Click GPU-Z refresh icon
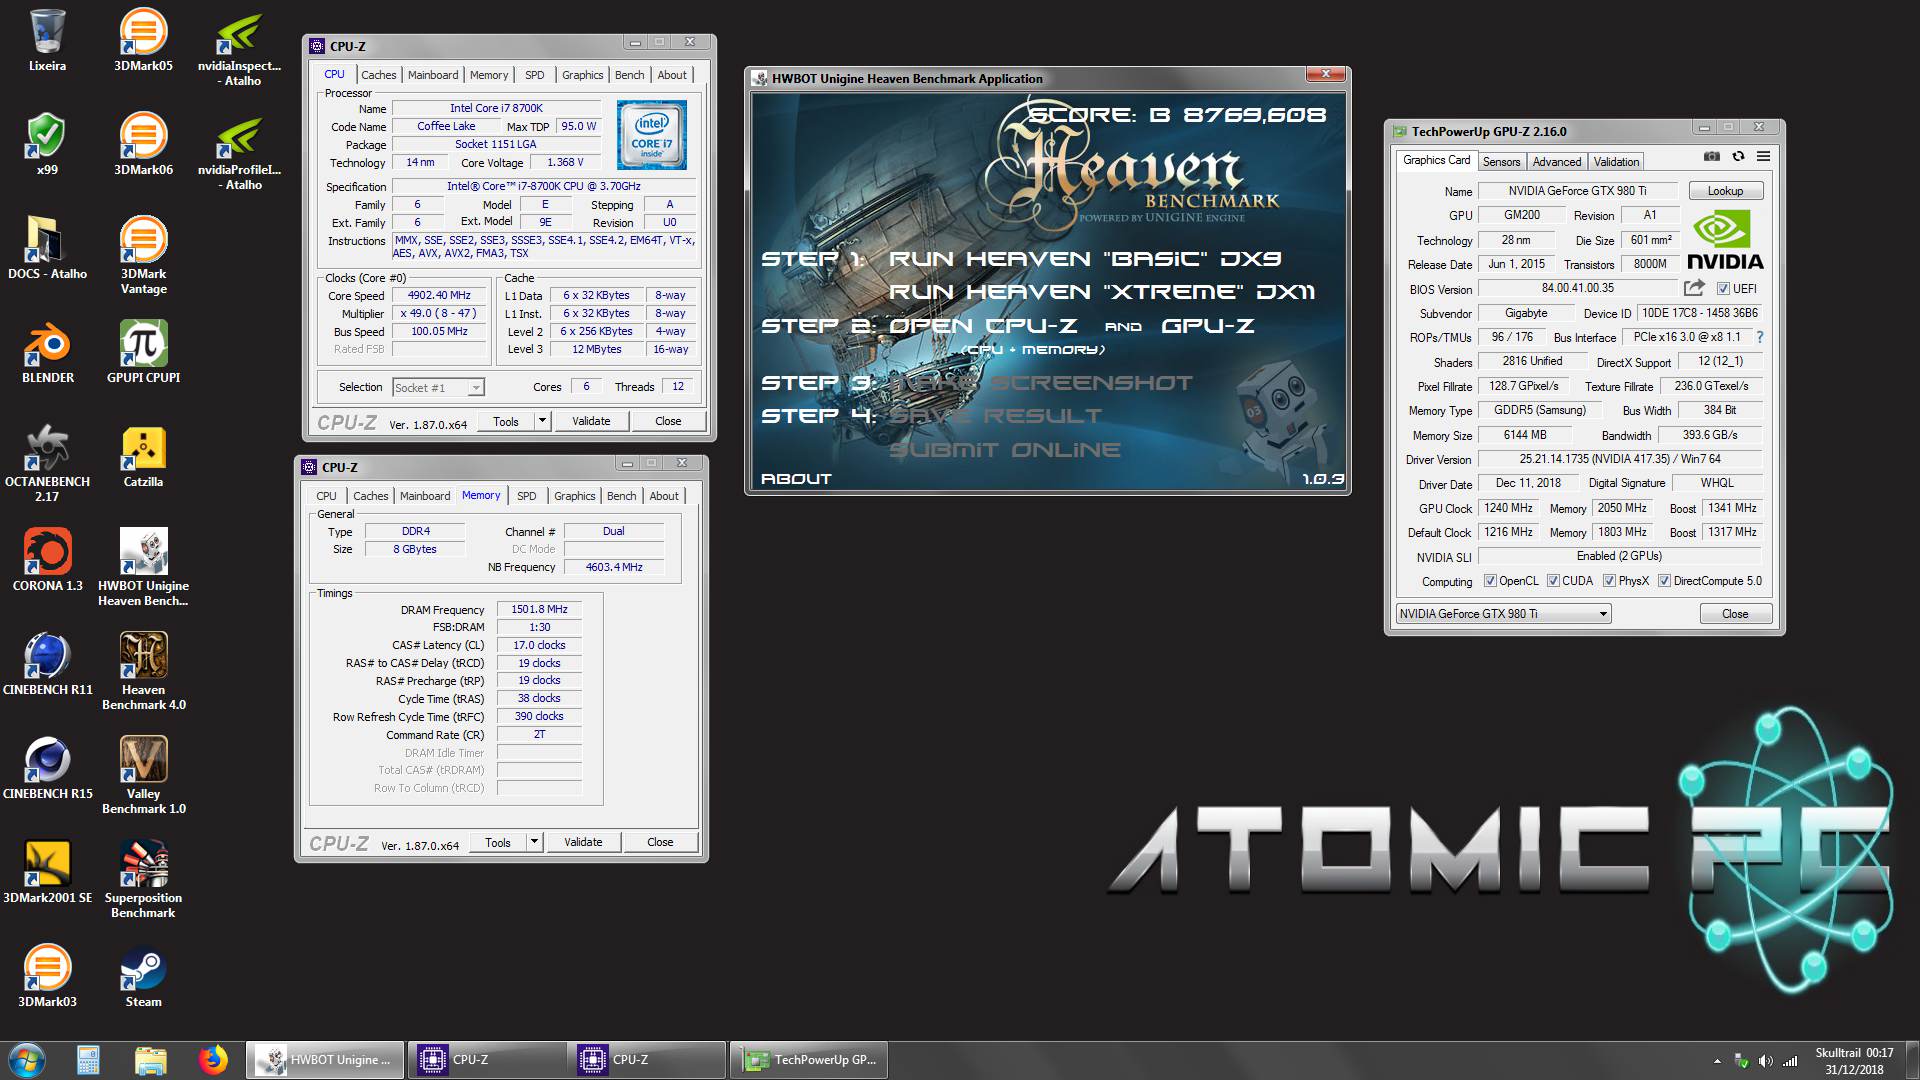The image size is (1920, 1080). 1738,156
